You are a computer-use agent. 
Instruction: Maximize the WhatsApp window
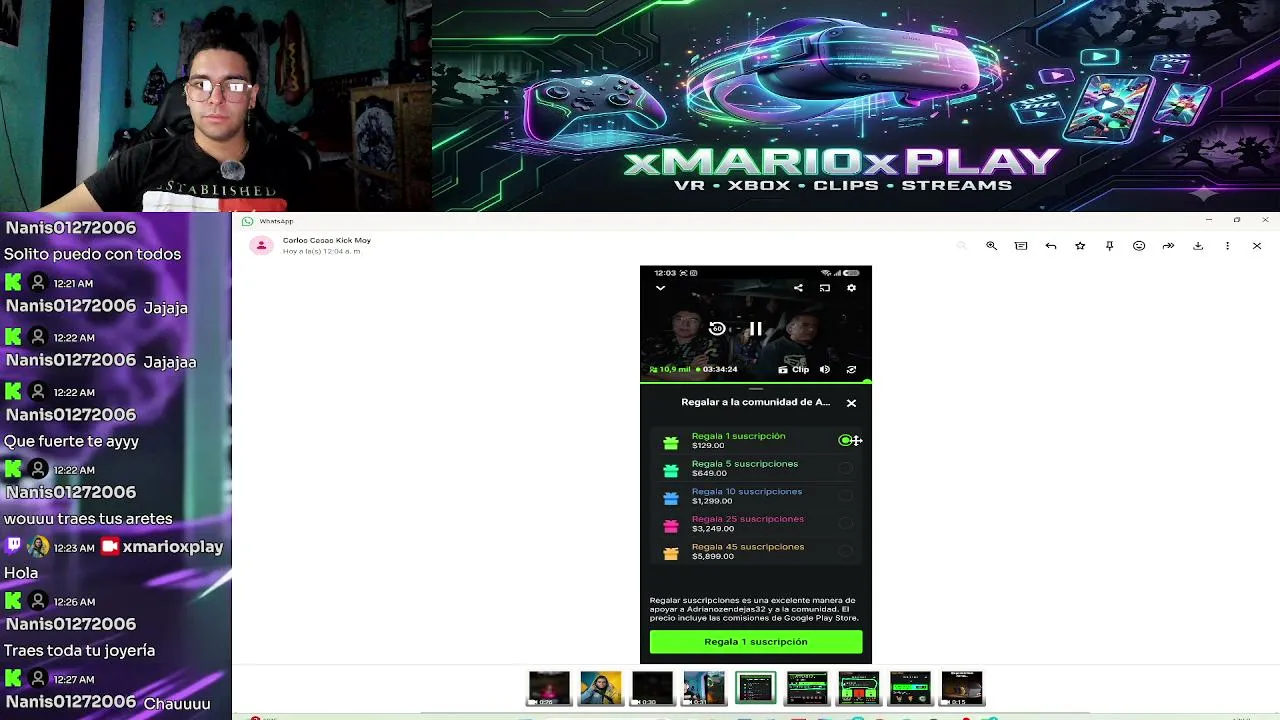tap(1236, 220)
